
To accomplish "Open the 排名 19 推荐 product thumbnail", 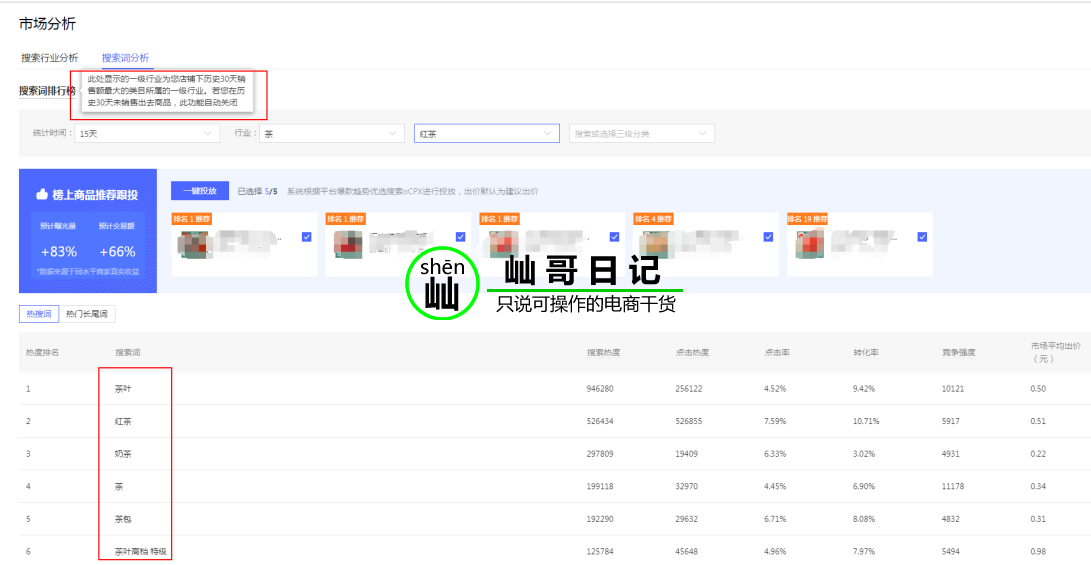I will [809, 245].
